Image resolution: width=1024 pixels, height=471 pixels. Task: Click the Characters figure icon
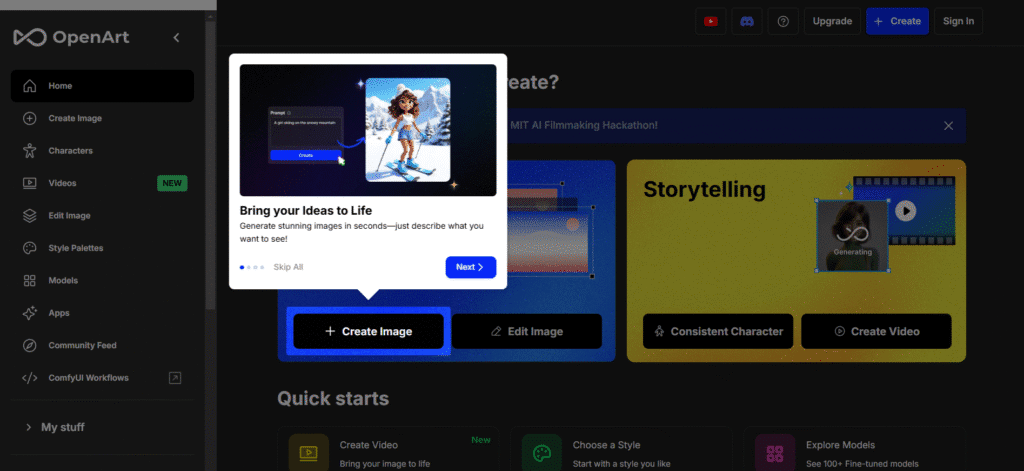29,151
